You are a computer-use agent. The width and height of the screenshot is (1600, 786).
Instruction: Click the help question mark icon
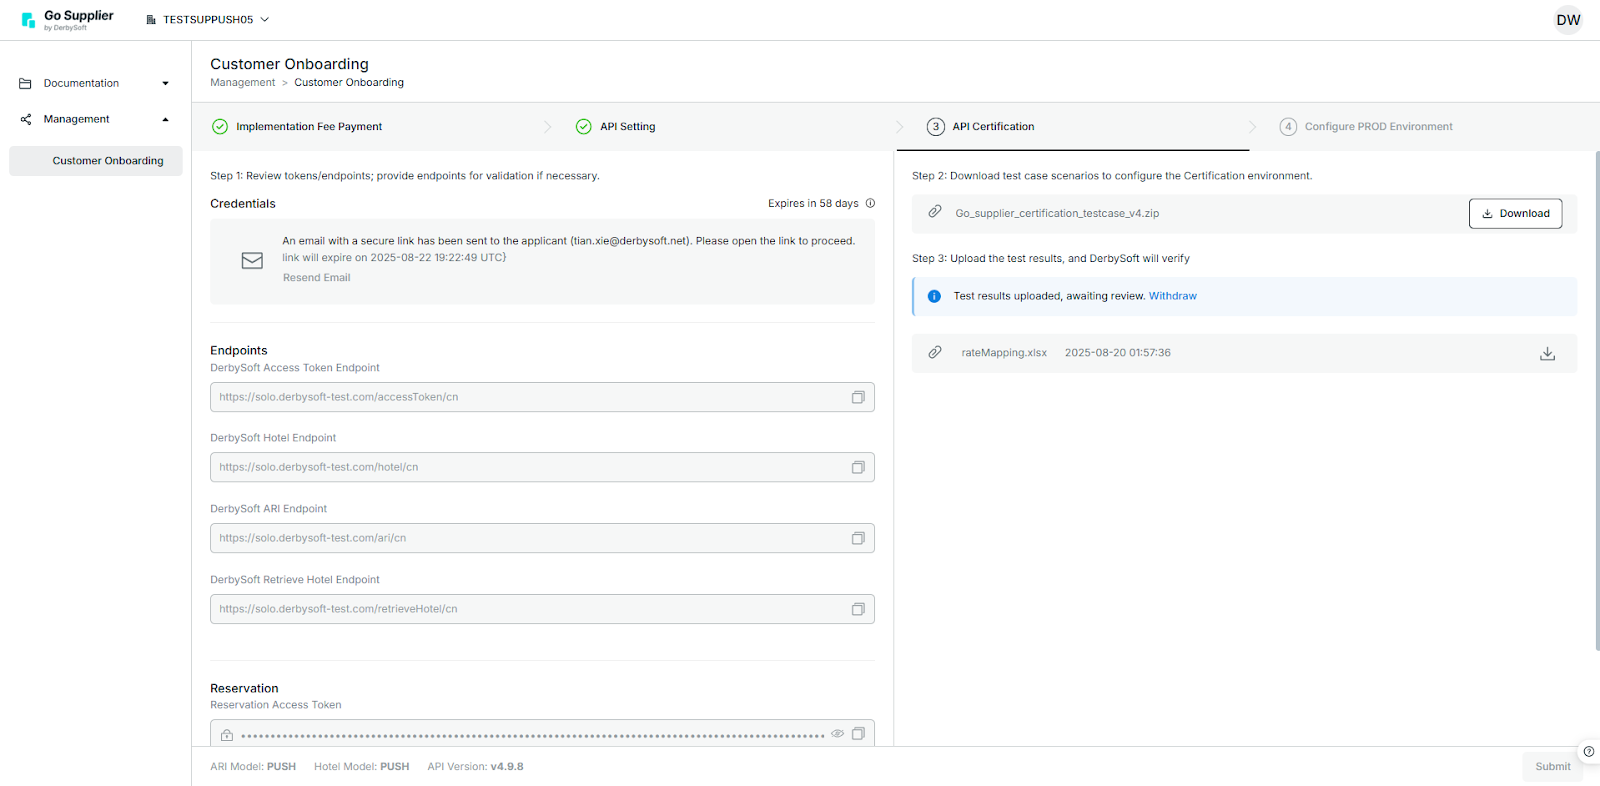click(1588, 751)
